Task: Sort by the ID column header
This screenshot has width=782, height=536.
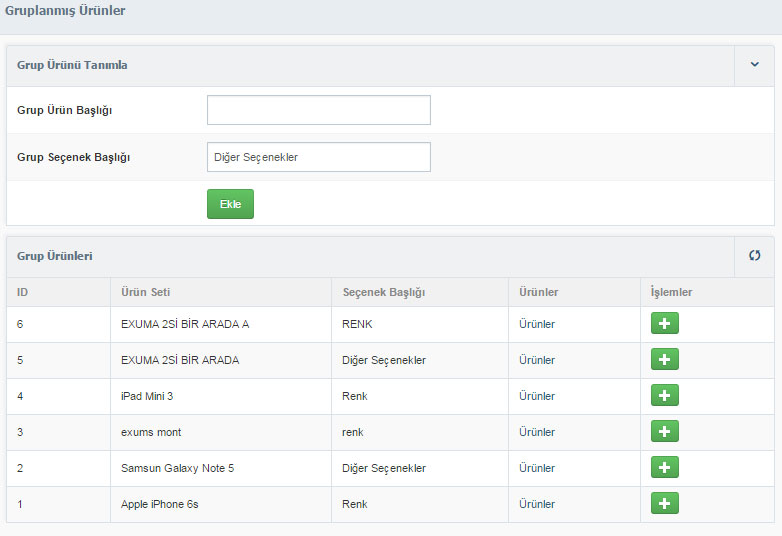Action: 22,292
